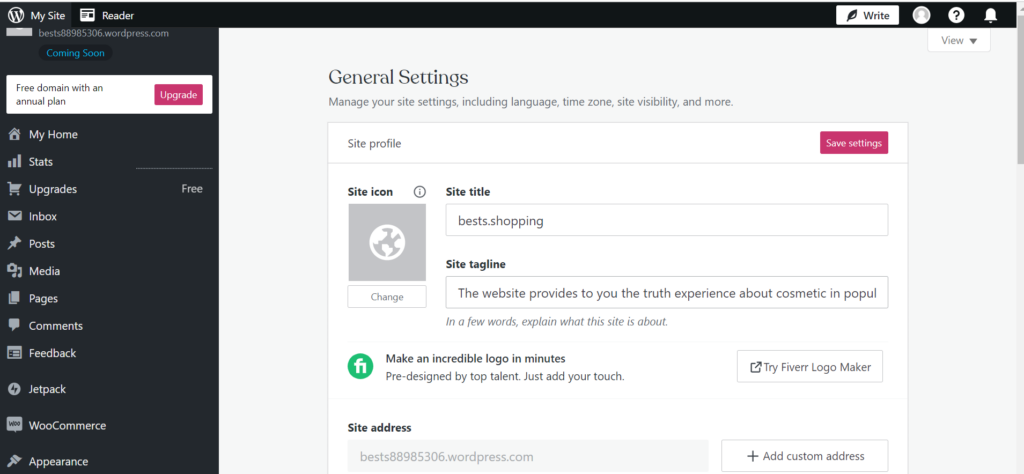This screenshot has width=1024, height=474.
Task: Click the General Settings heading
Action: (398, 78)
